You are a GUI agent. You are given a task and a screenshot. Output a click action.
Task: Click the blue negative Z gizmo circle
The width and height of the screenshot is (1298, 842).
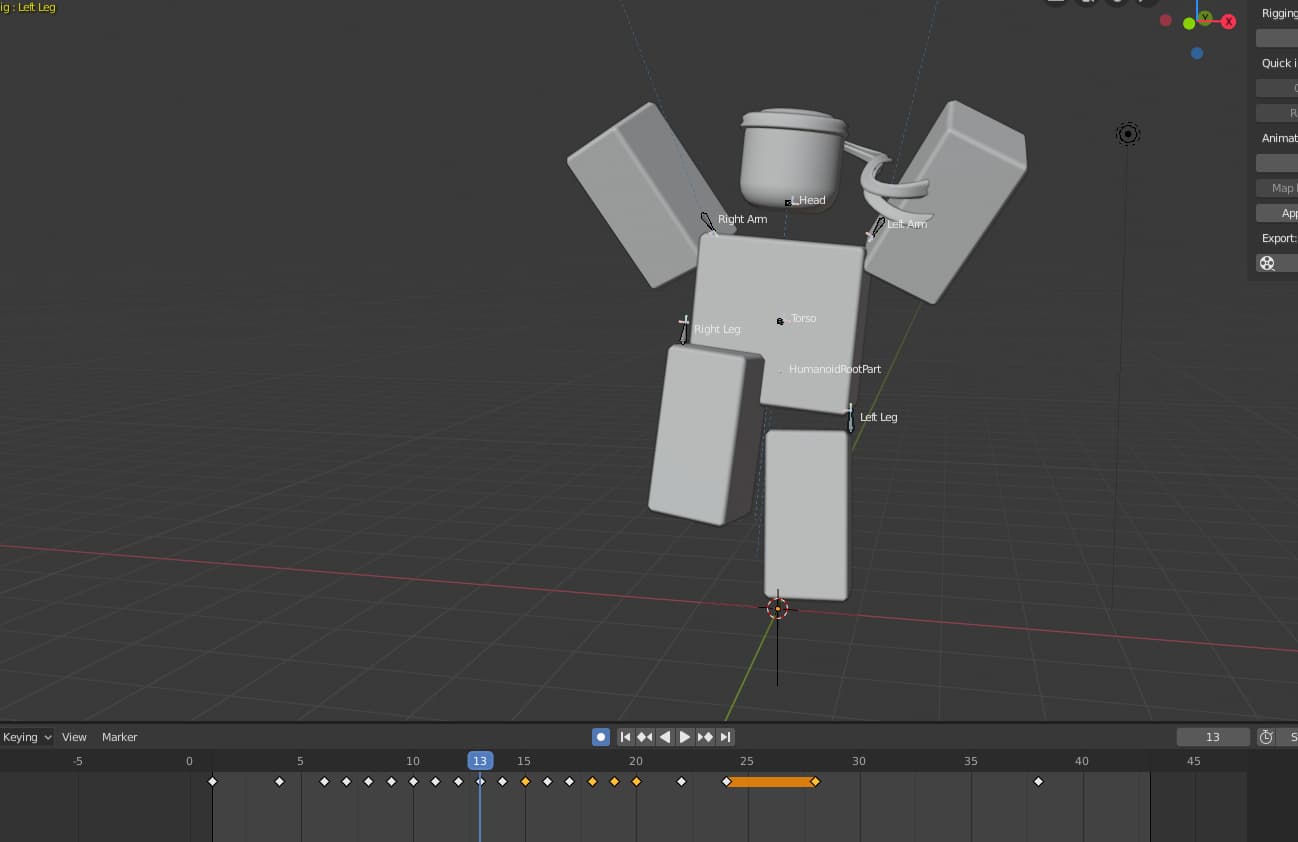[1197, 53]
